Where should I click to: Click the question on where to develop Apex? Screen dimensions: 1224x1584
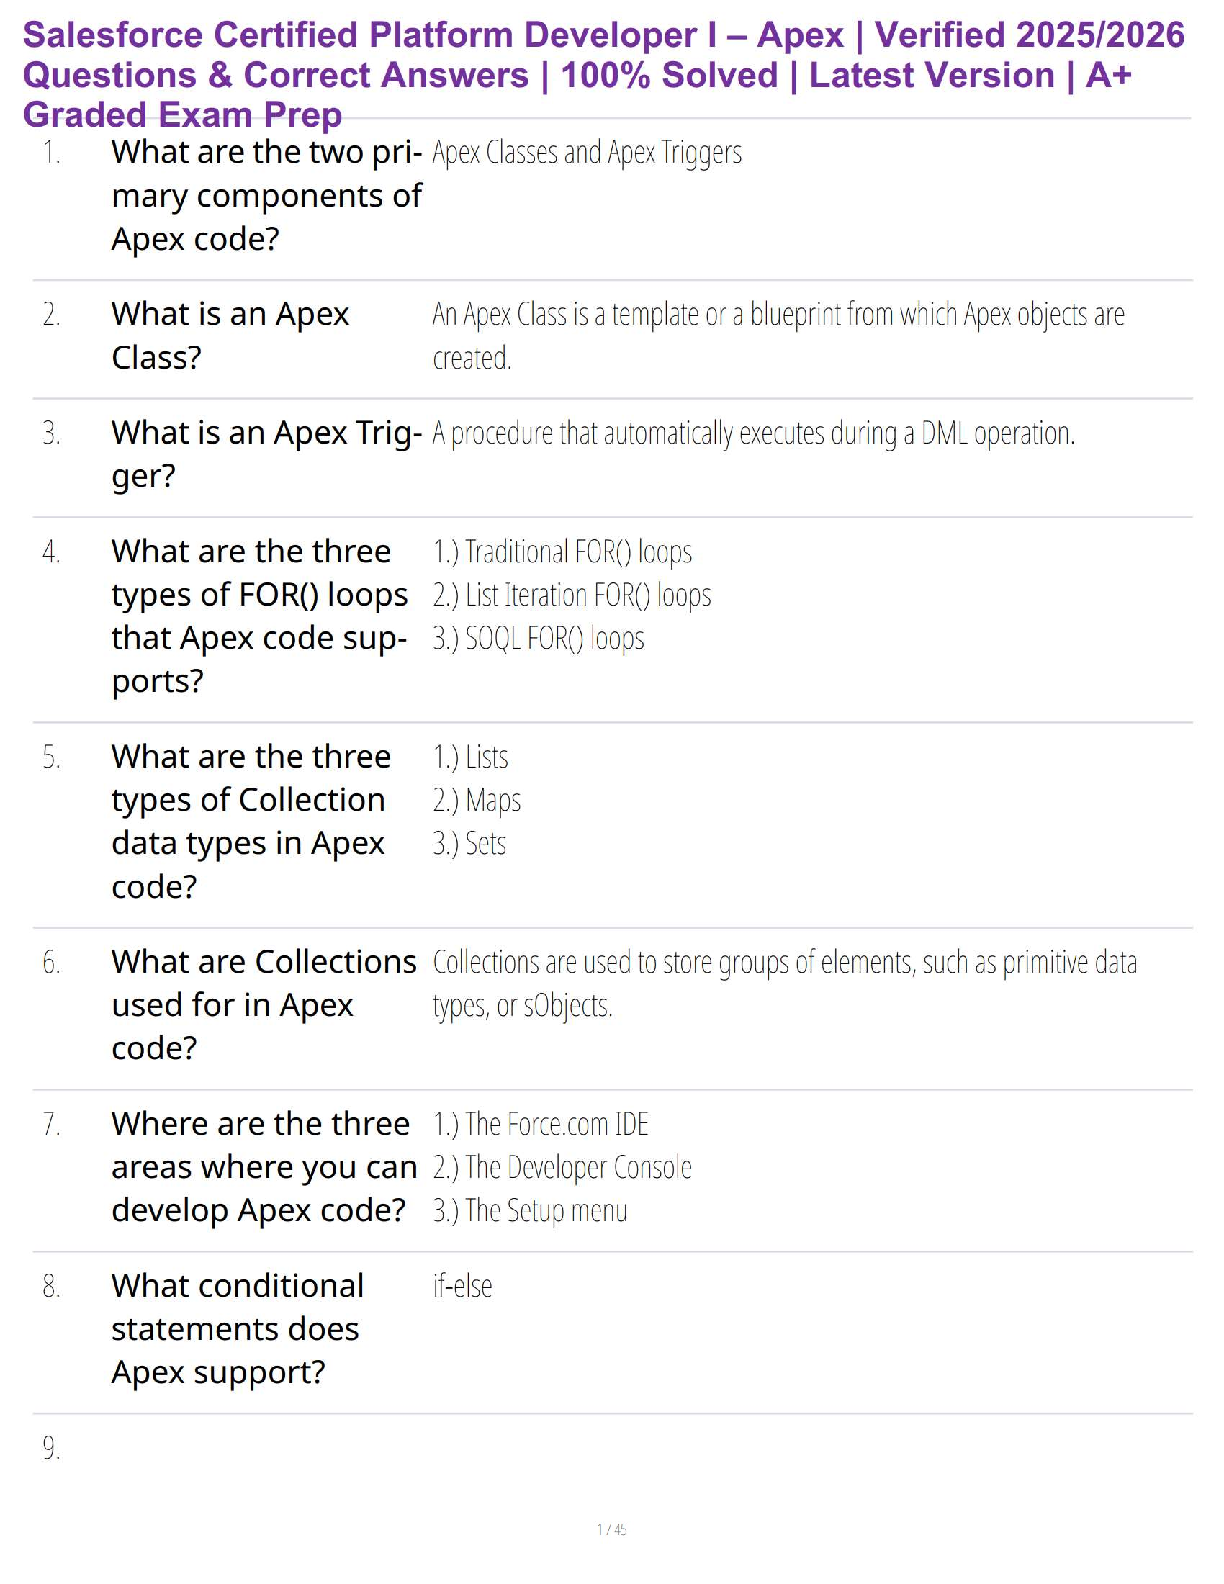[x=263, y=1167]
